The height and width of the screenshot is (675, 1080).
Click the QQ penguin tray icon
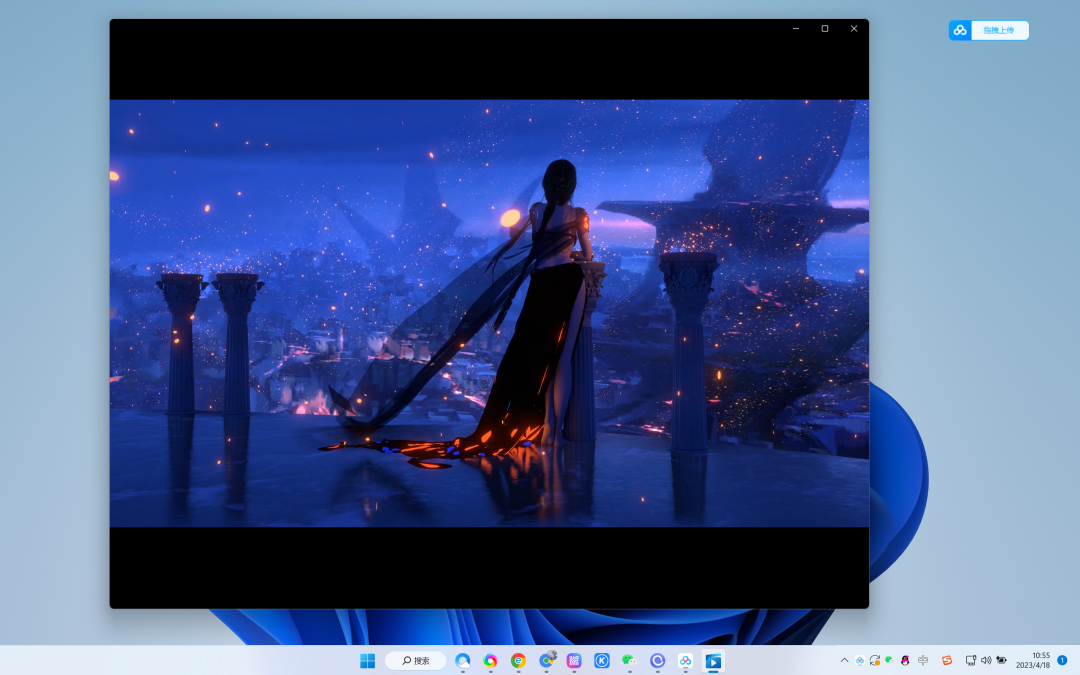905,660
